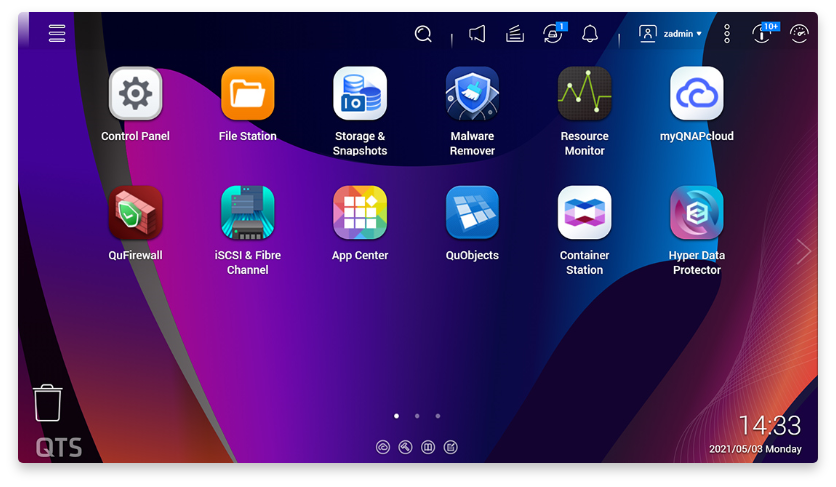Go to next desktop page arrow
836x487 pixels.
(x=803, y=252)
